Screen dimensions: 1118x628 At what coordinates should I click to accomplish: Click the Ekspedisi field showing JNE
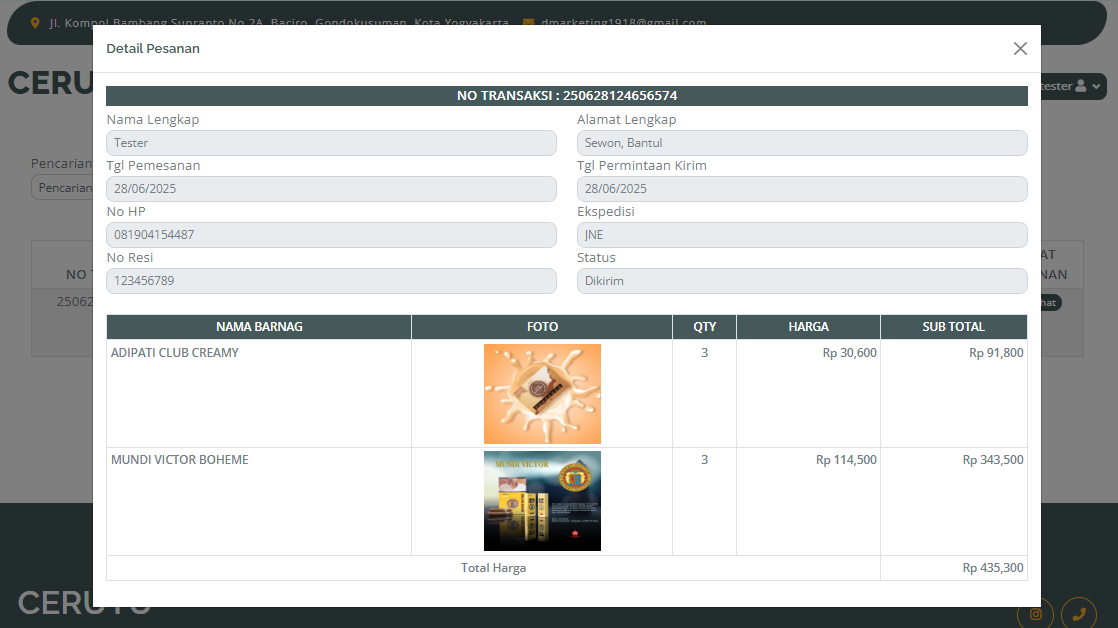tap(801, 235)
